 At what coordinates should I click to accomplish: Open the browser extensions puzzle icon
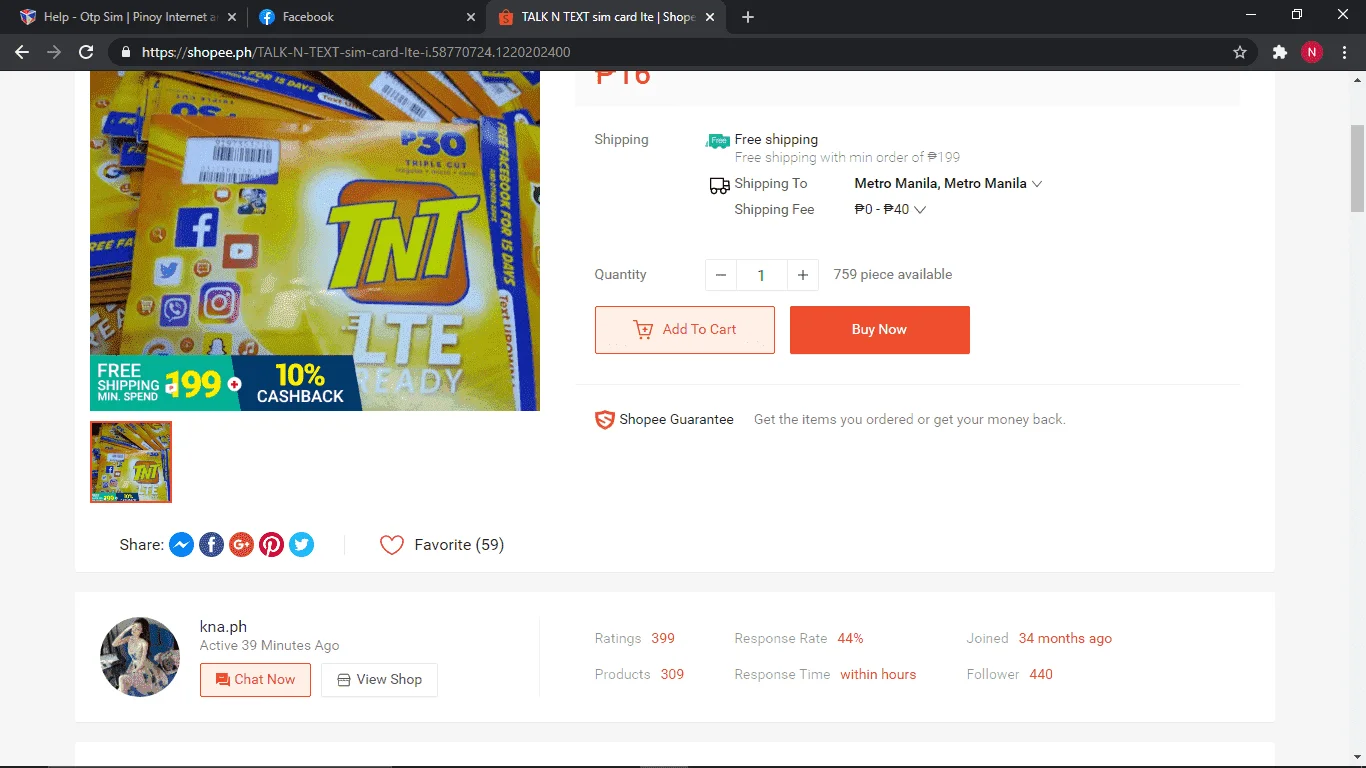click(1279, 52)
